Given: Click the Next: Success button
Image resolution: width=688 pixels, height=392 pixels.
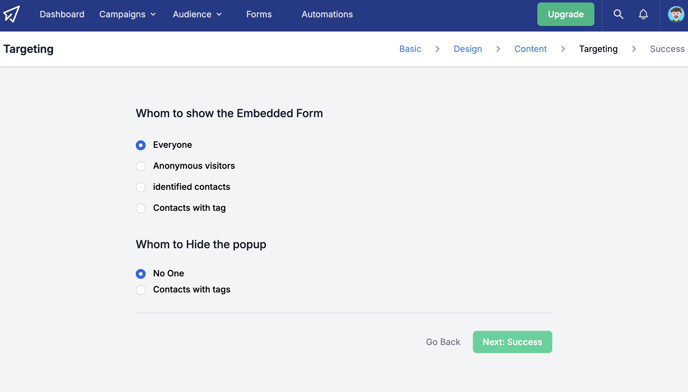Looking at the screenshot, I should coord(512,342).
